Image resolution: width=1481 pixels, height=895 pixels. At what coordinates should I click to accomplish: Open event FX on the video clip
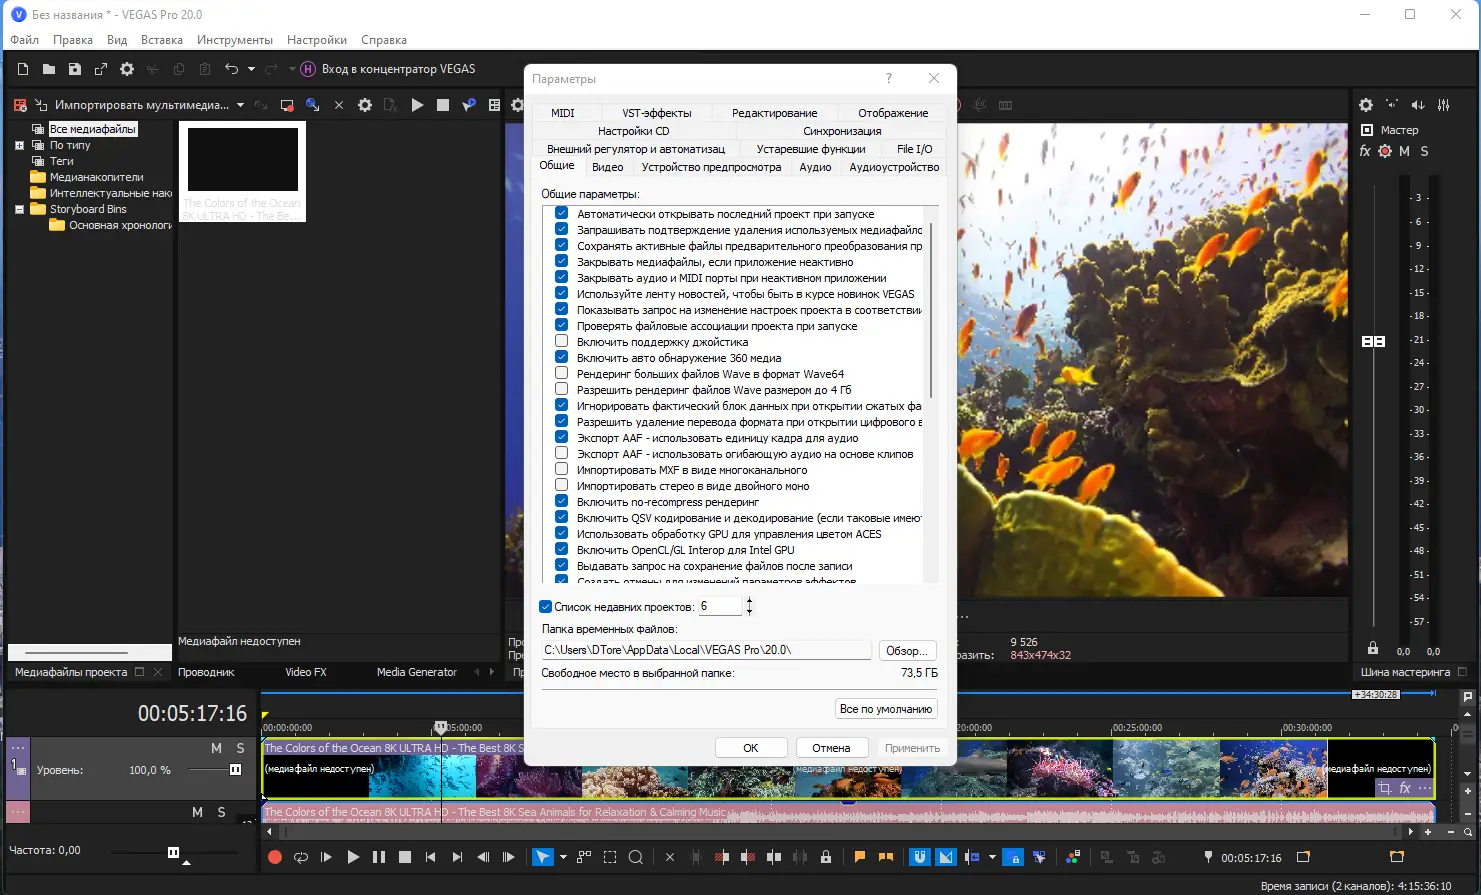pyautogui.click(x=1405, y=788)
